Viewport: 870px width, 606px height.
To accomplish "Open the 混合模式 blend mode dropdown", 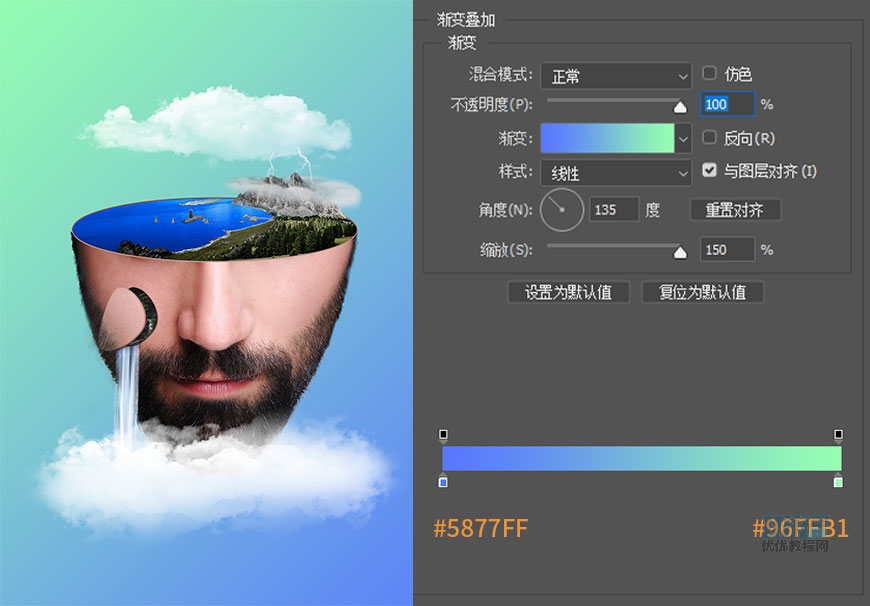I will (x=616, y=76).
